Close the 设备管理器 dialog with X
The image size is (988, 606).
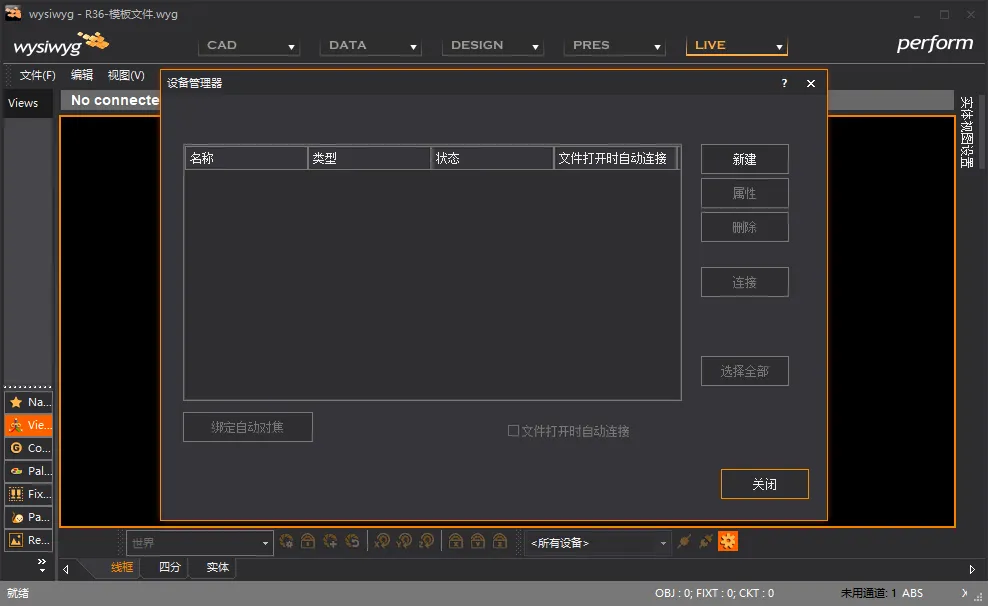point(811,83)
